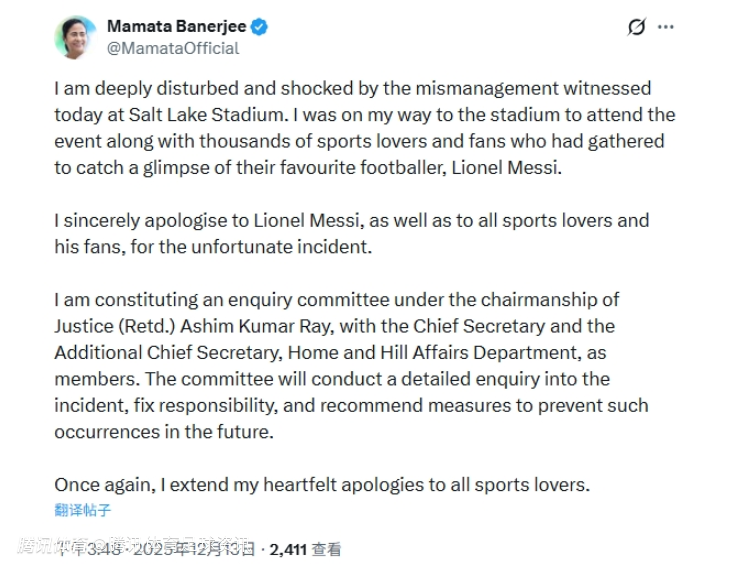The width and height of the screenshot is (740, 569).
Task: Click the 'Once again, I extend' closing sentence
Action: [x=322, y=484]
